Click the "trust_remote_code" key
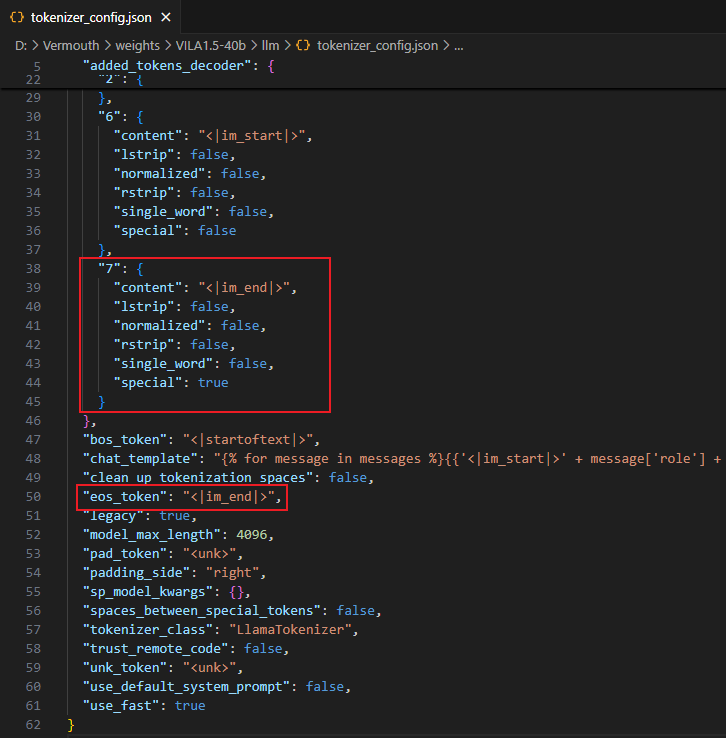This screenshot has width=726, height=738. tap(155, 649)
